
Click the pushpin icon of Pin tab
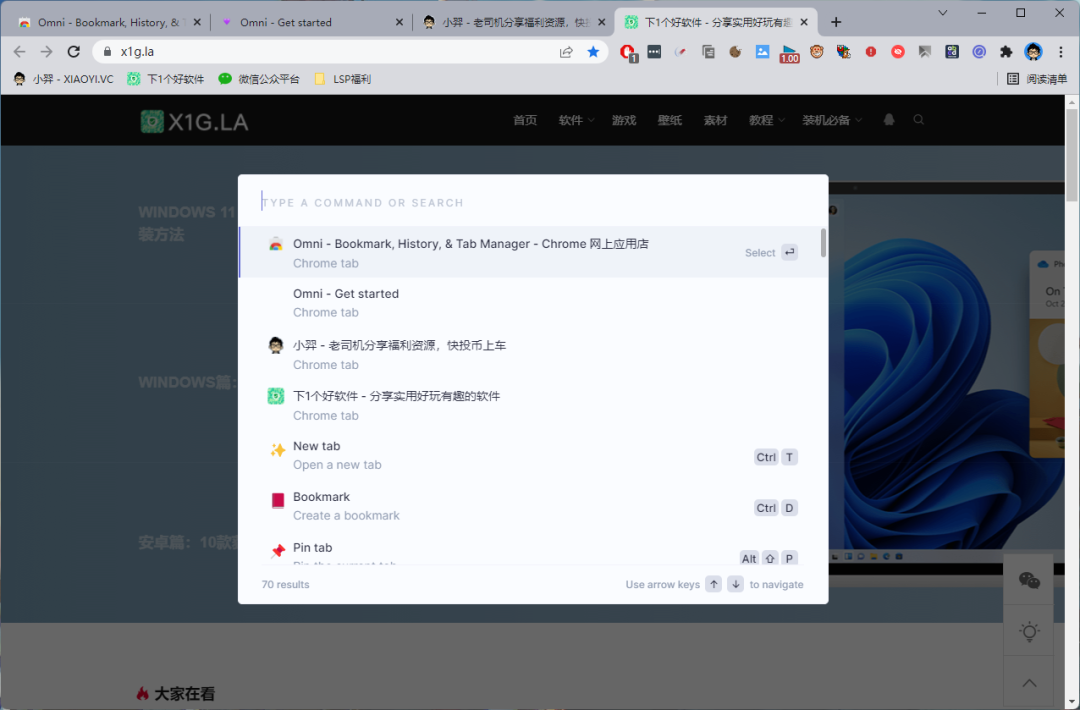click(278, 551)
